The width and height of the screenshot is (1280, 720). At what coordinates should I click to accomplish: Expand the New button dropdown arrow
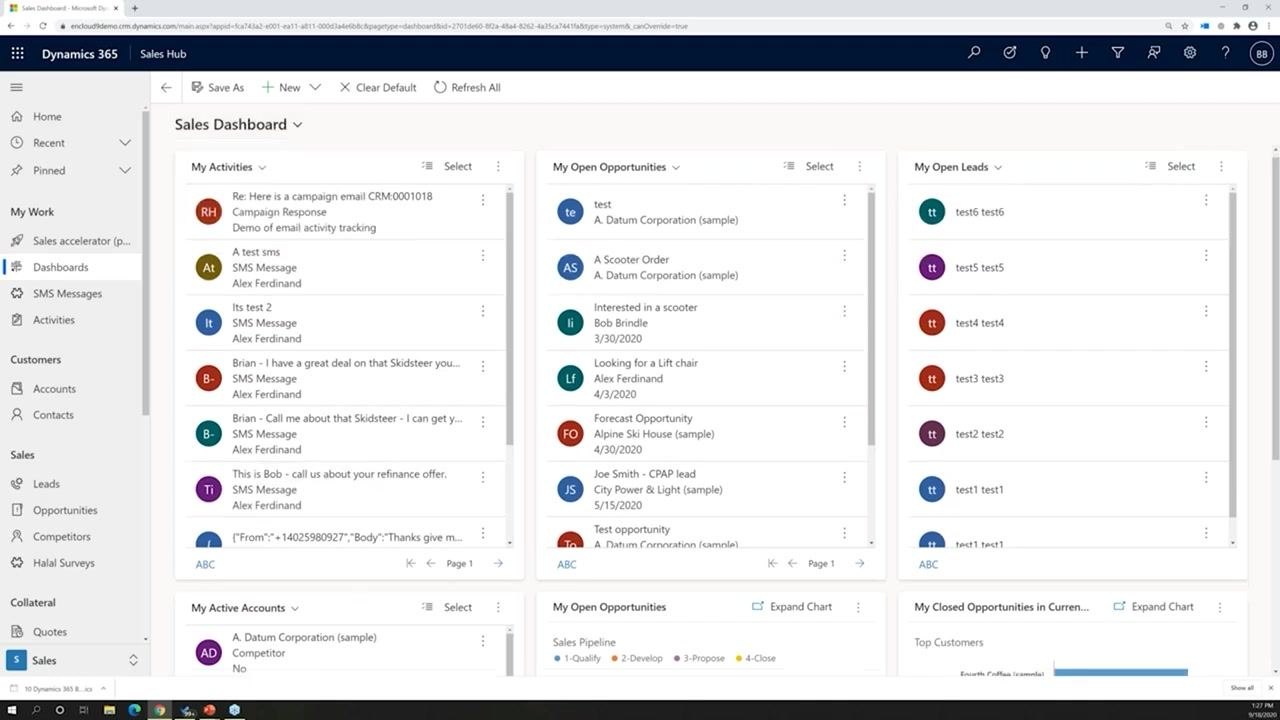315,87
